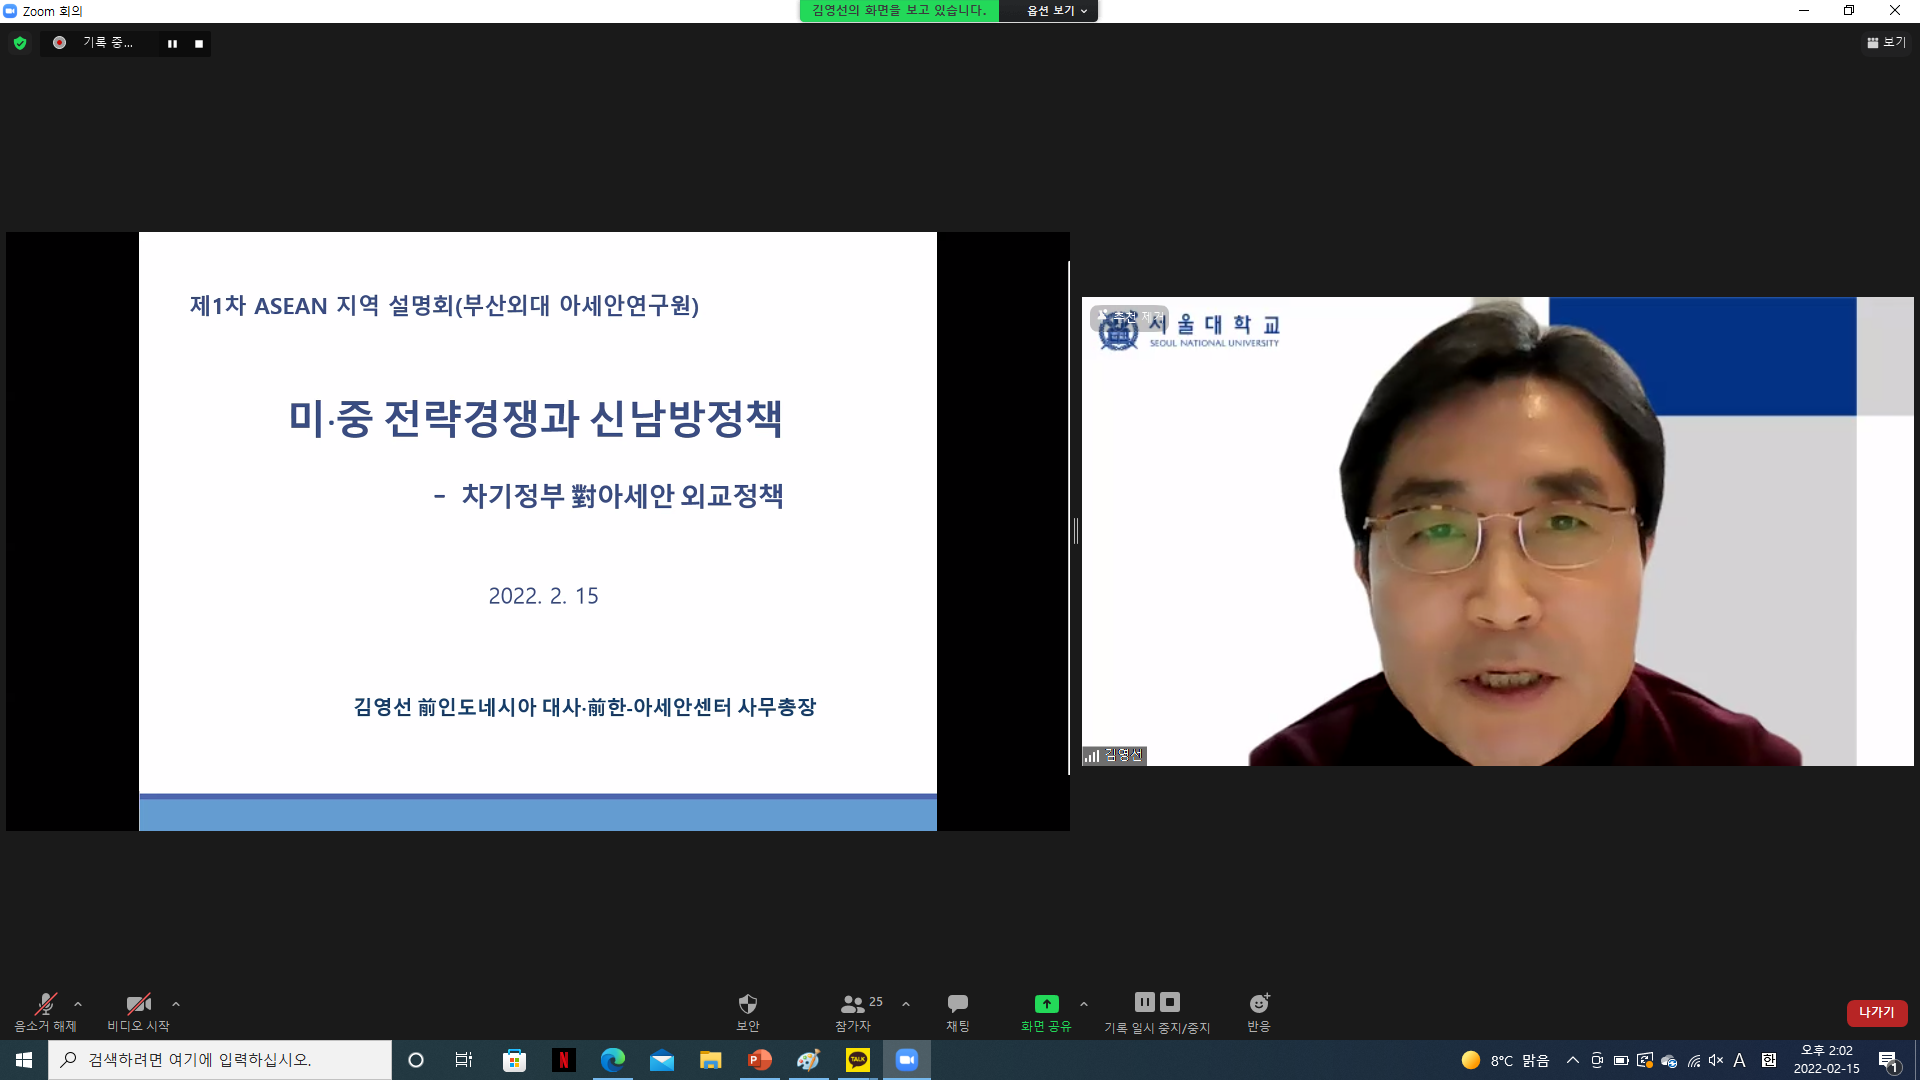Start video (비디오 시작) camera toggle
The image size is (1920, 1080).
tap(138, 1004)
